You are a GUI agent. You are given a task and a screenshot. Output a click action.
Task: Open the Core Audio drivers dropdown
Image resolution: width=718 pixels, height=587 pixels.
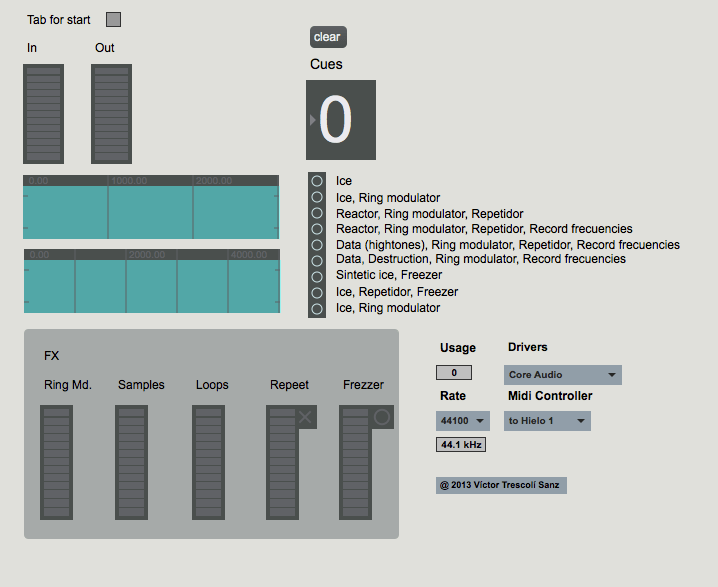(x=562, y=375)
